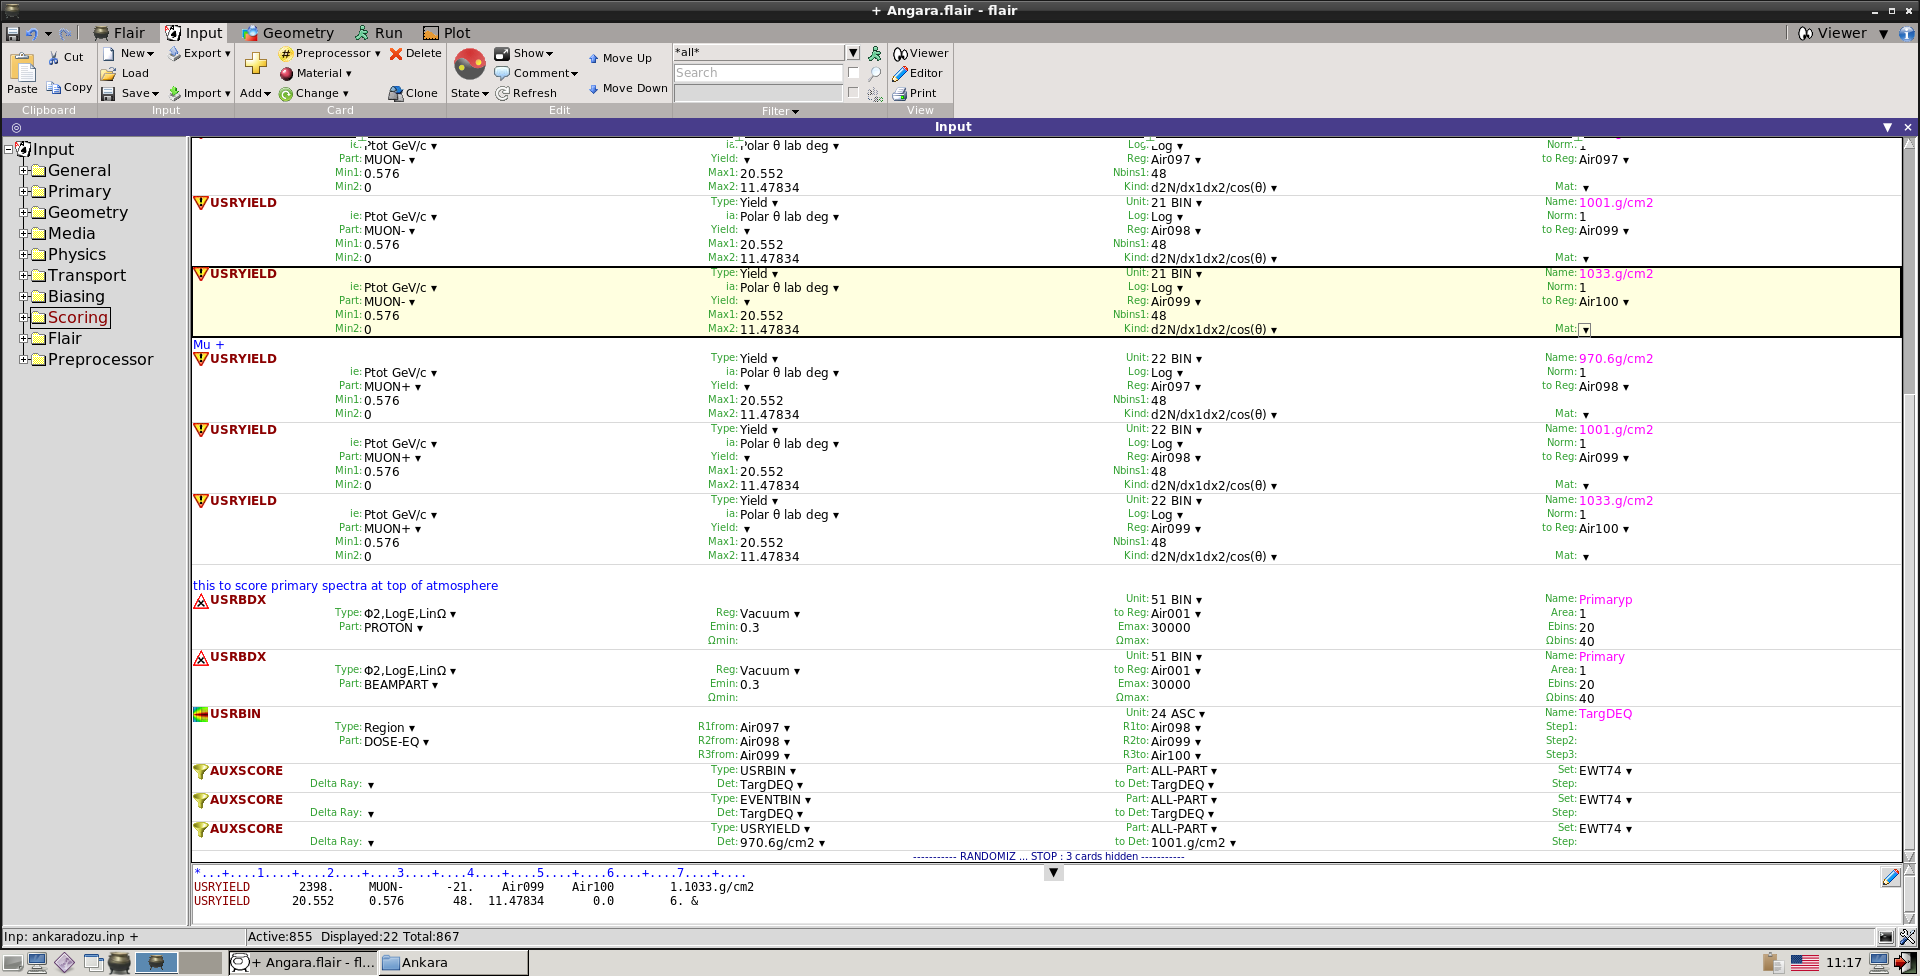Click the Comment button
This screenshot has height=976, width=1920.
tap(537, 74)
